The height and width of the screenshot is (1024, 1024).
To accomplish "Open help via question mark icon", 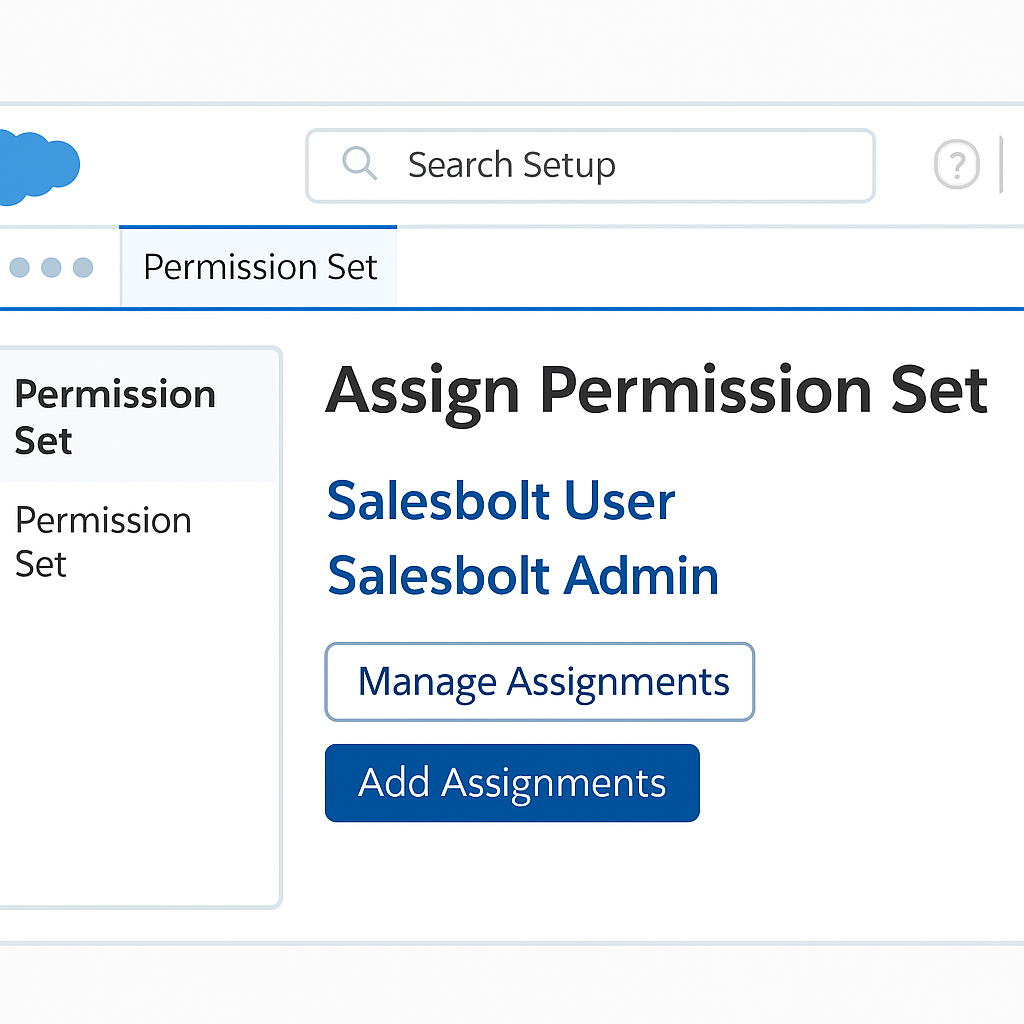I will tap(956, 165).
